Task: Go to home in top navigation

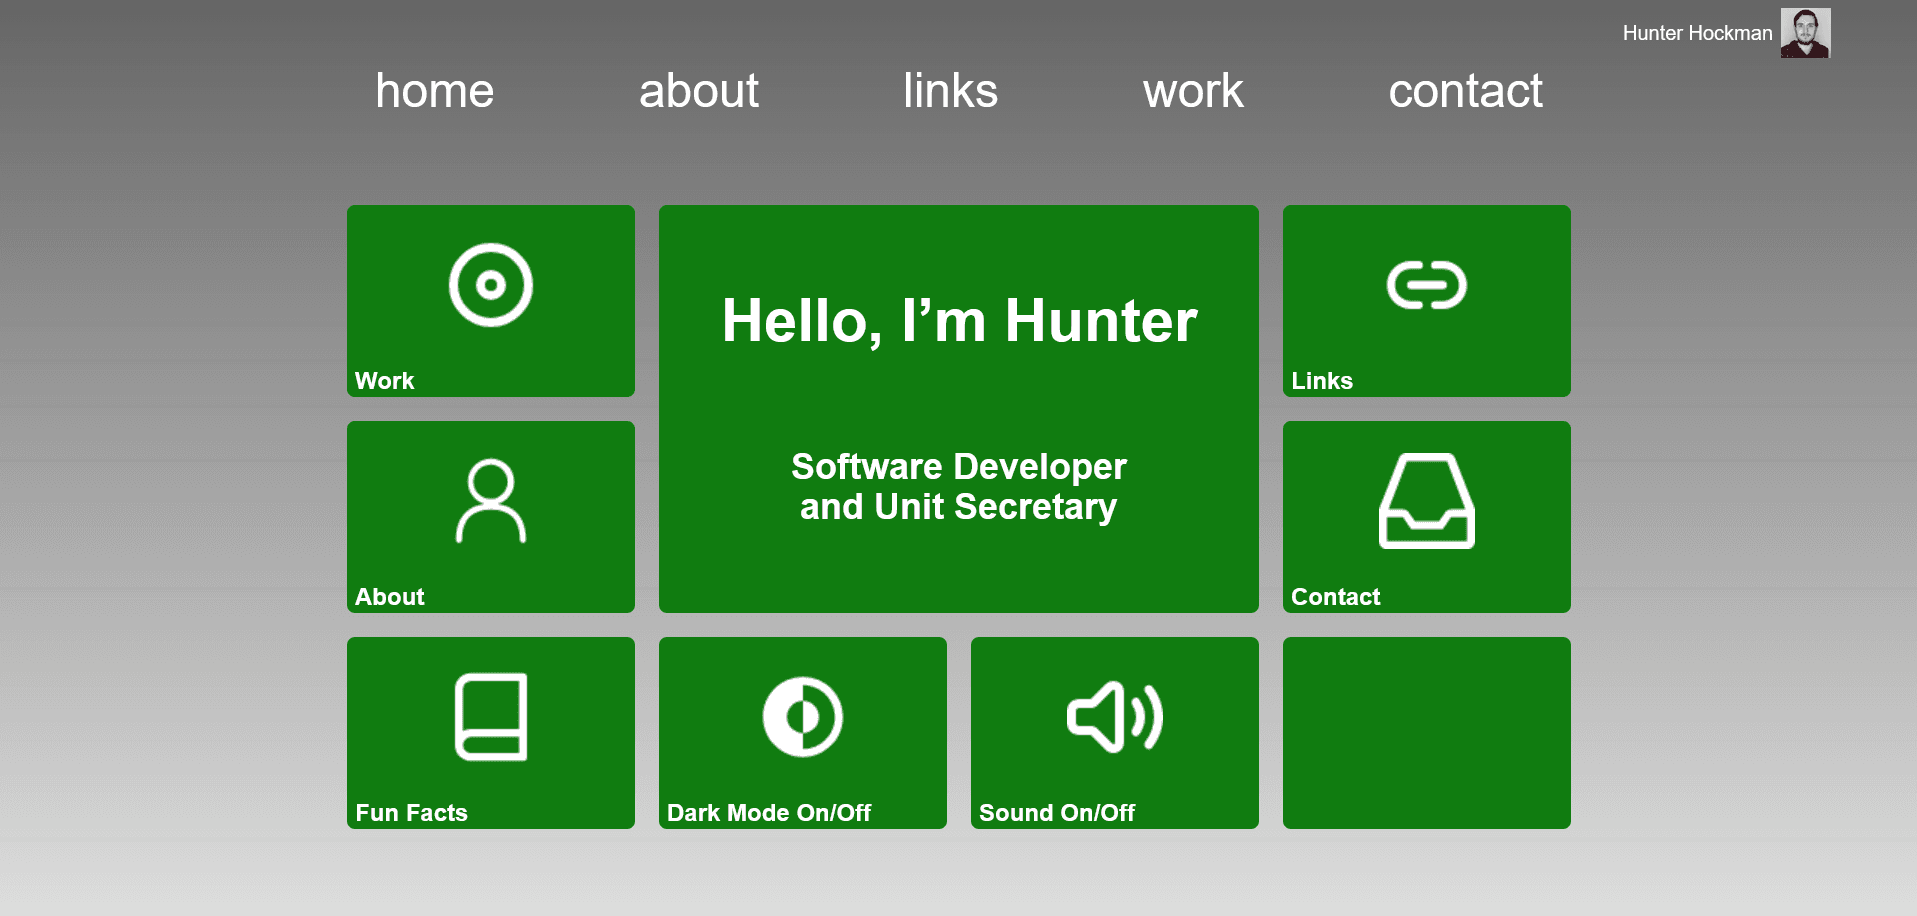Action: pyautogui.click(x=435, y=91)
